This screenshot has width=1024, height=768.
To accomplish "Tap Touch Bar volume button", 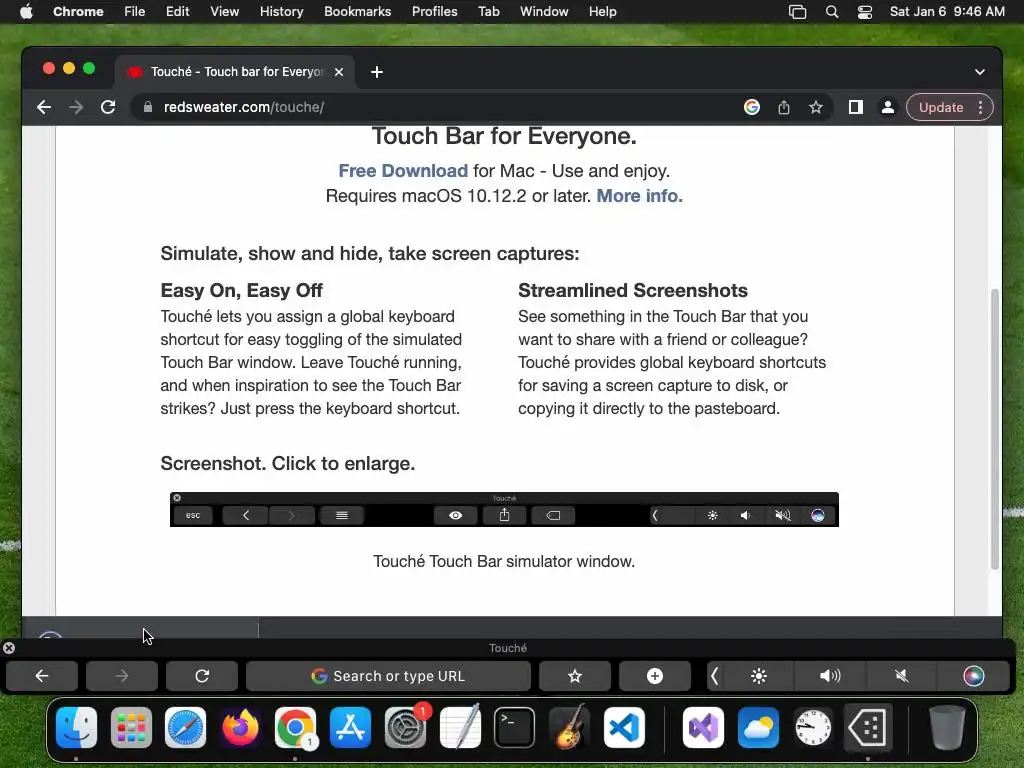I will (x=830, y=676).
